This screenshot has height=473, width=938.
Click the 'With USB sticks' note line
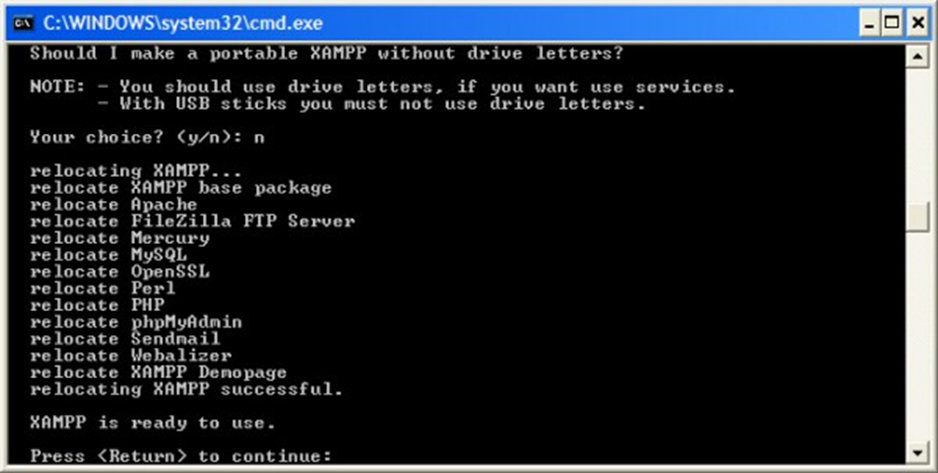pyautogui.click(x=372, y=104)
